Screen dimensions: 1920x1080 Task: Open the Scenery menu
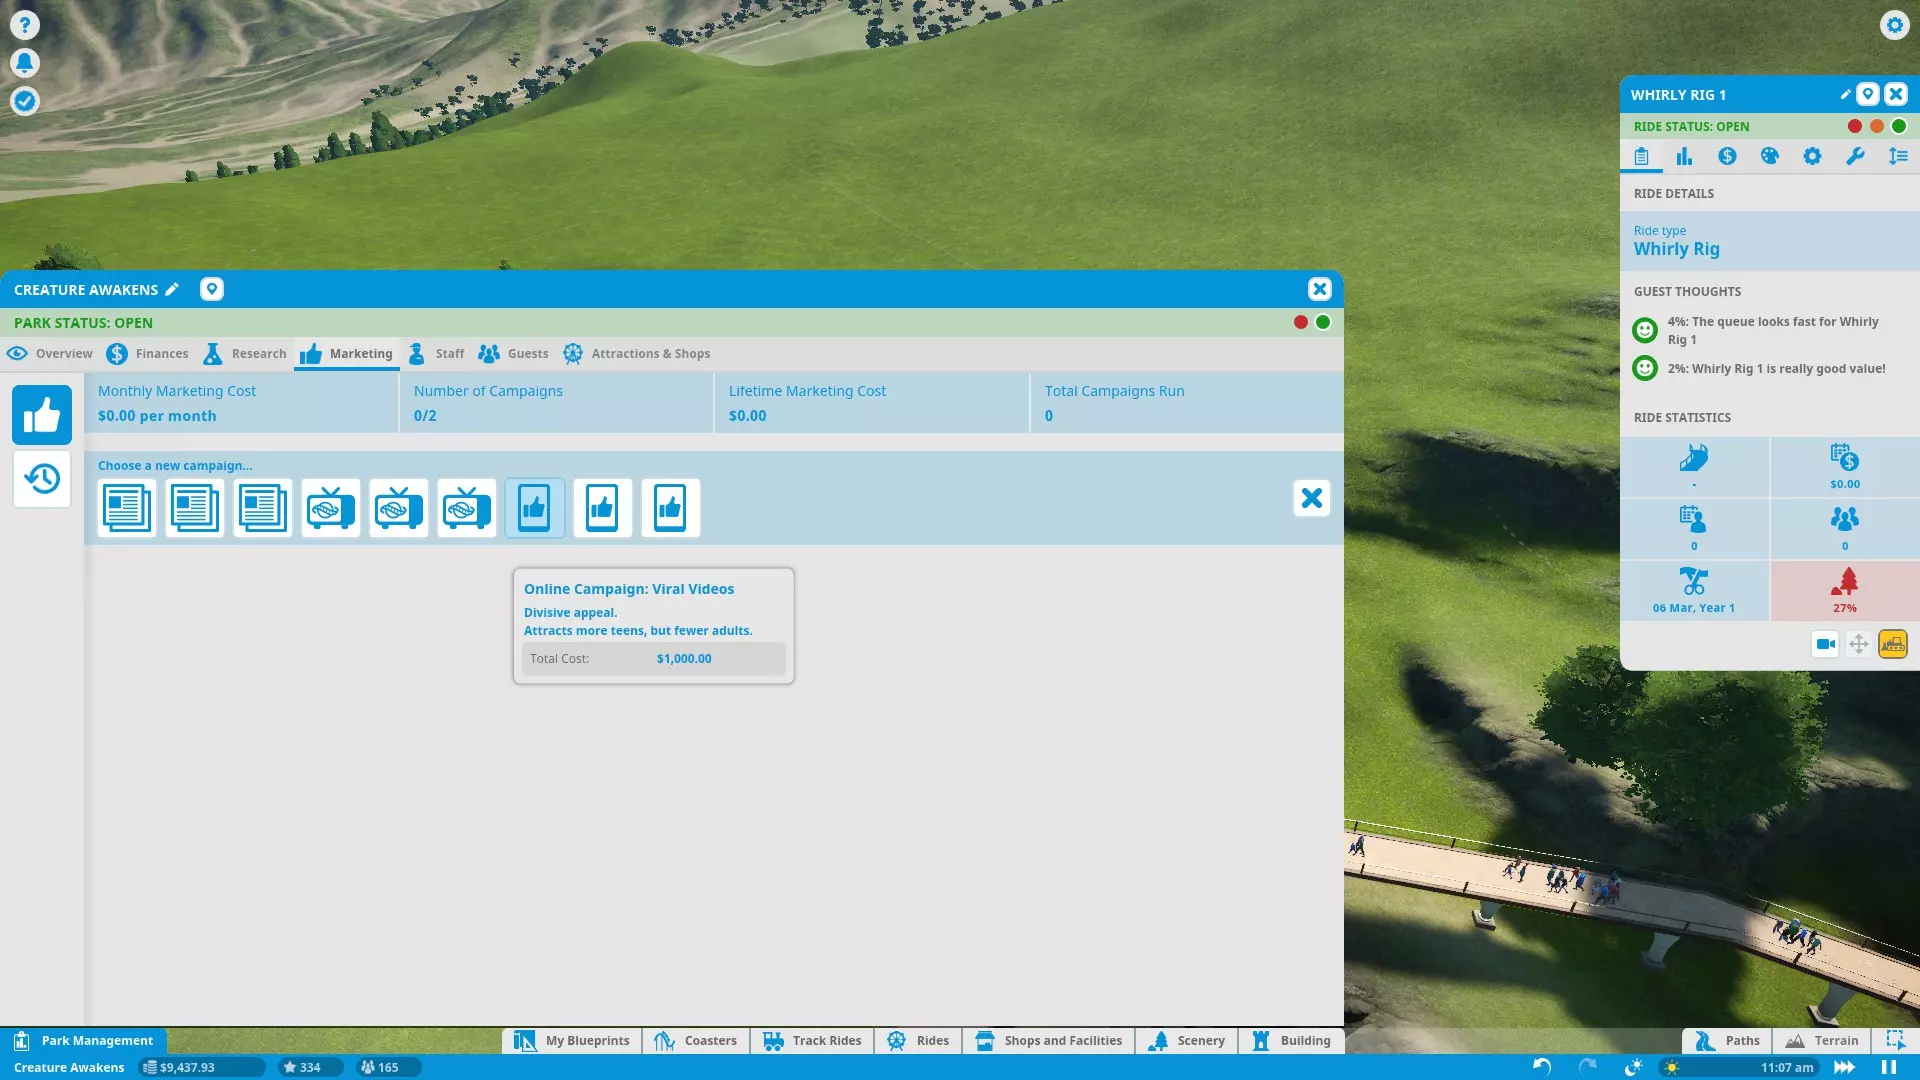(1187, 1041)
